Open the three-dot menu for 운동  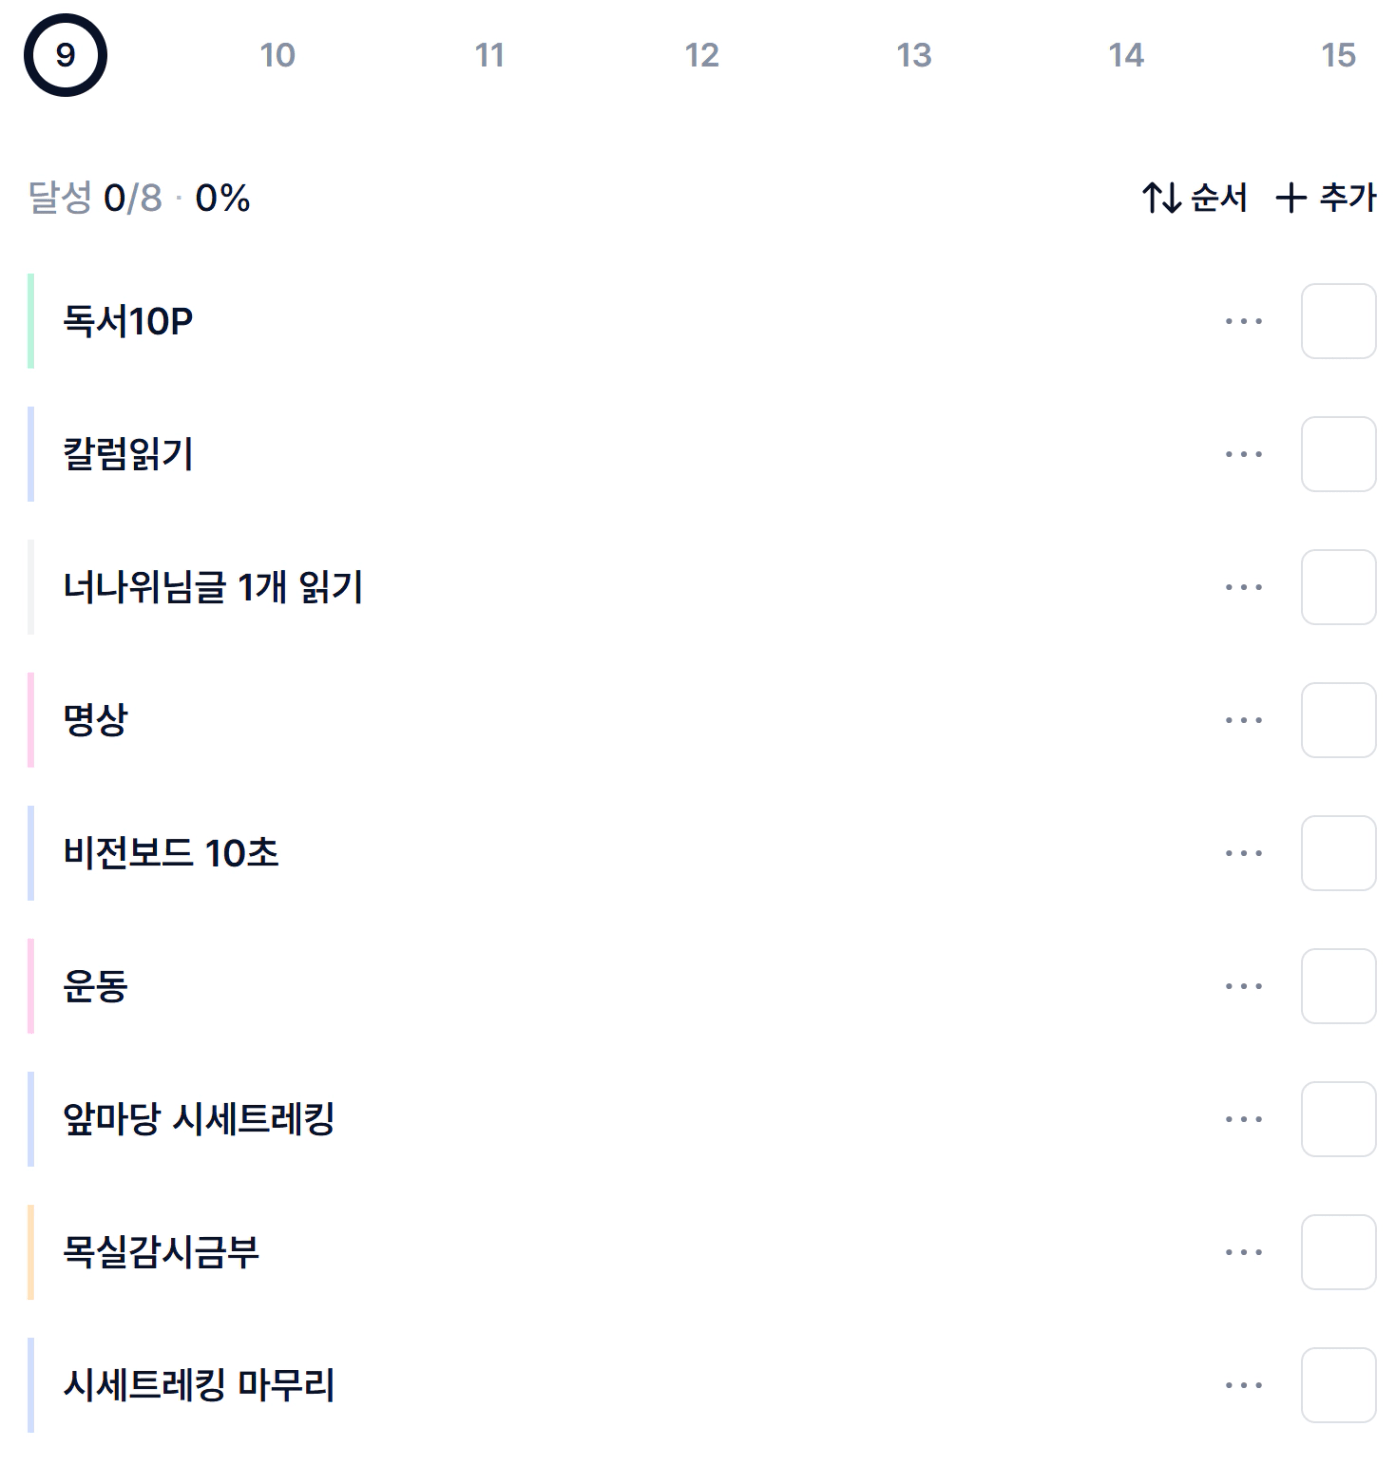pyautogui.click(x=1243, y=986)
